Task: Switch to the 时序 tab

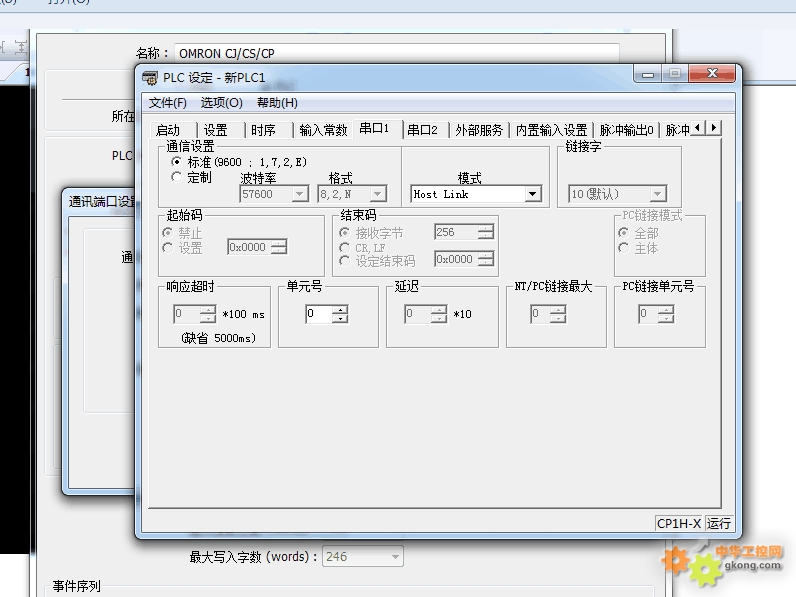Action: (263, 130)
